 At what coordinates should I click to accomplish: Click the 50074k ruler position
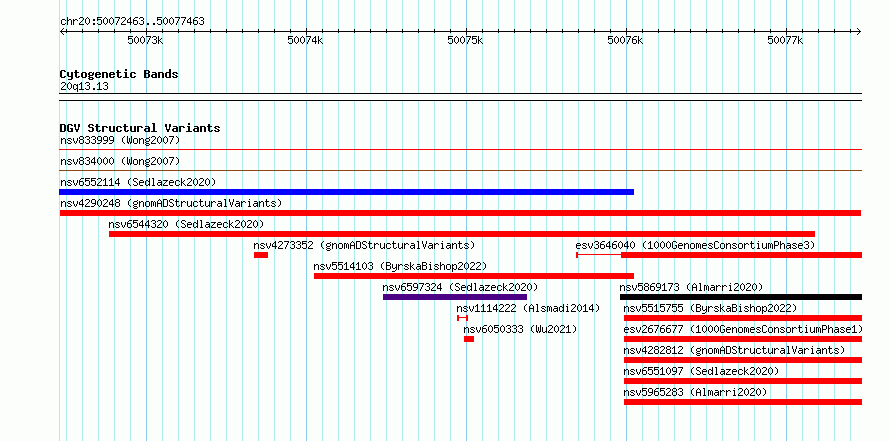pyautogui.click(x=306, y=40)
